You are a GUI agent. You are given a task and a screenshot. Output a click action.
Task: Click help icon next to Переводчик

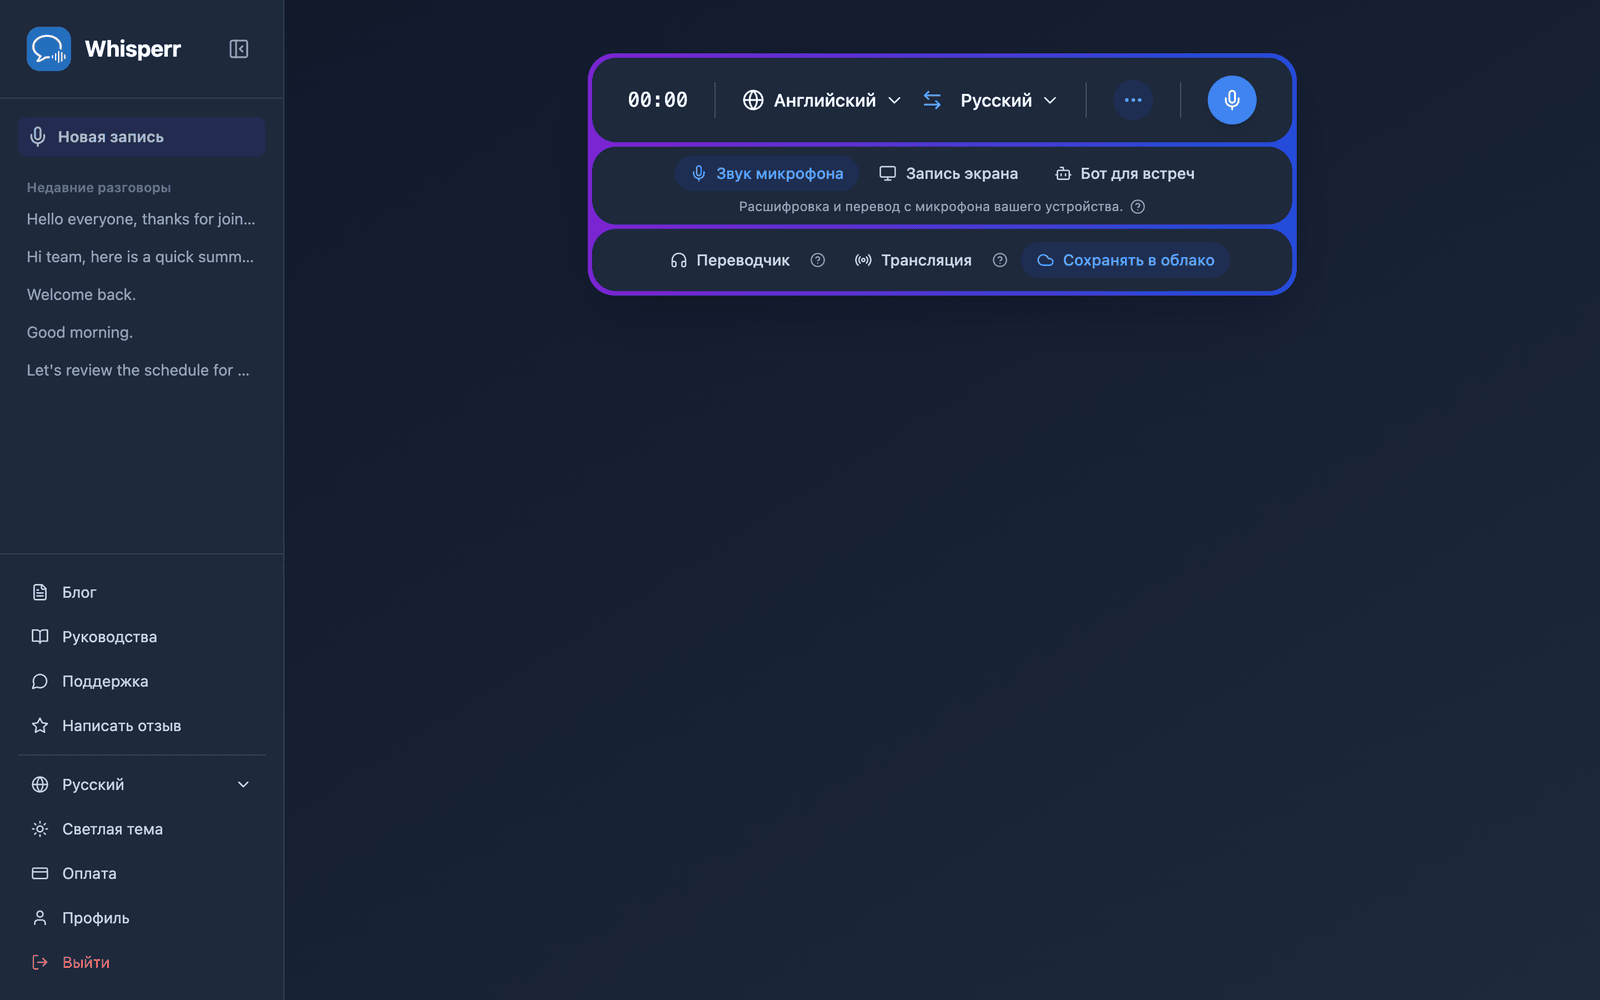818,260
